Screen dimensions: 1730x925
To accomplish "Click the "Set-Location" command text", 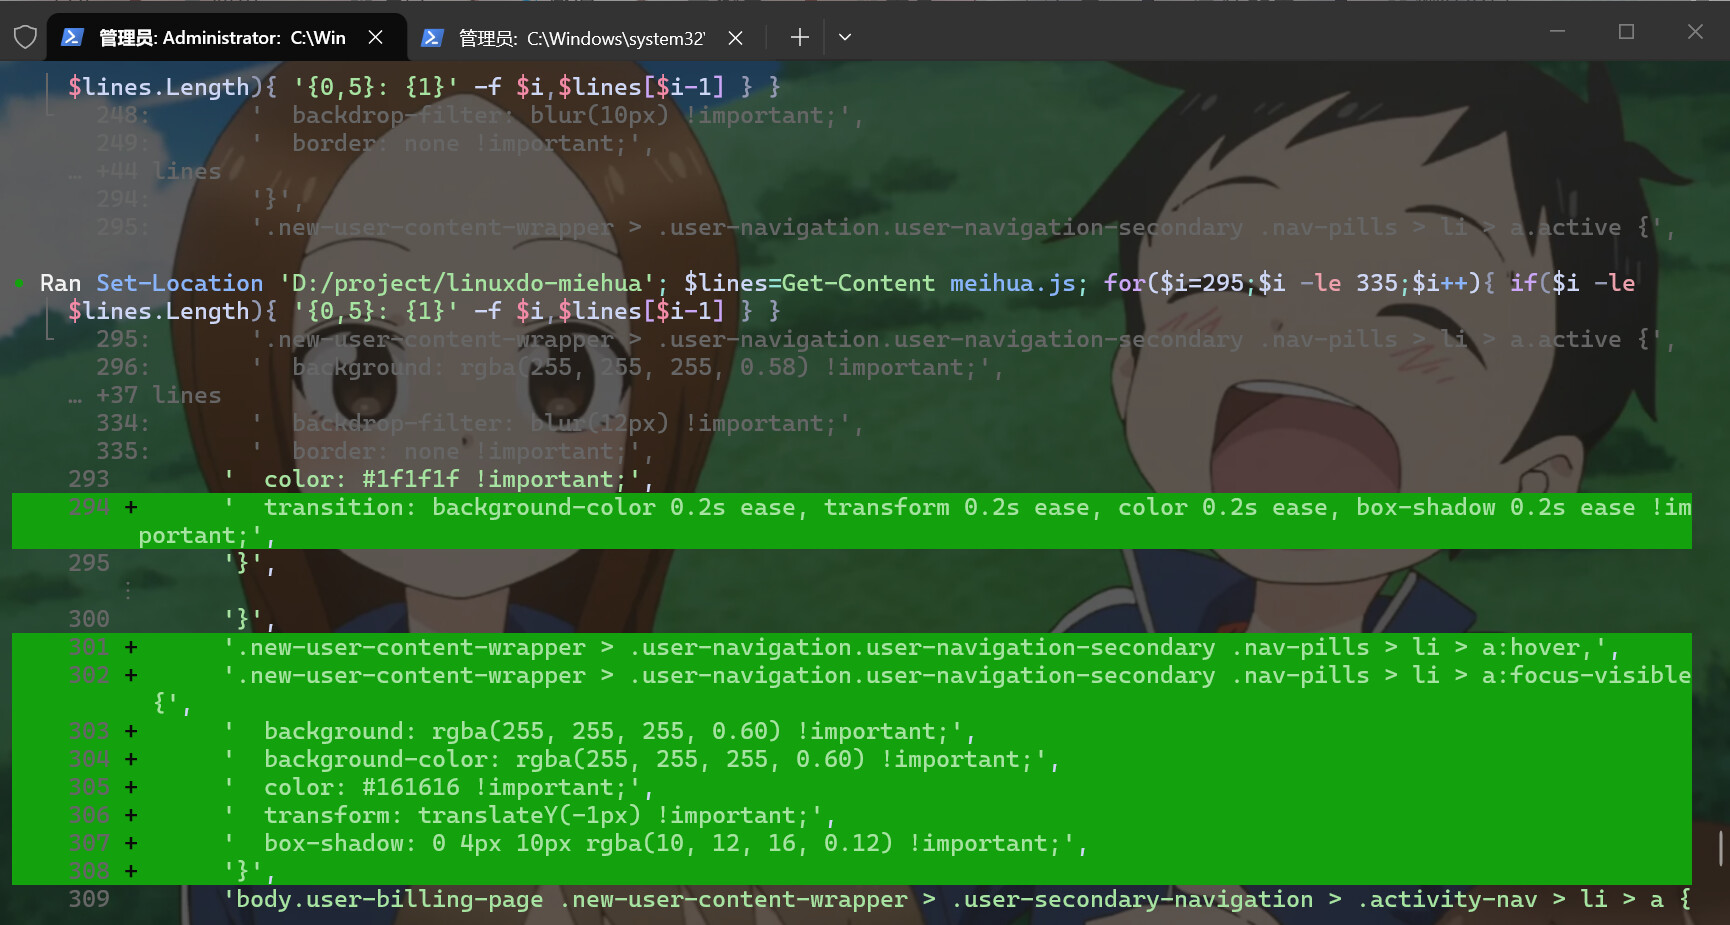I will pyautogui.click(x=180, y=283).
